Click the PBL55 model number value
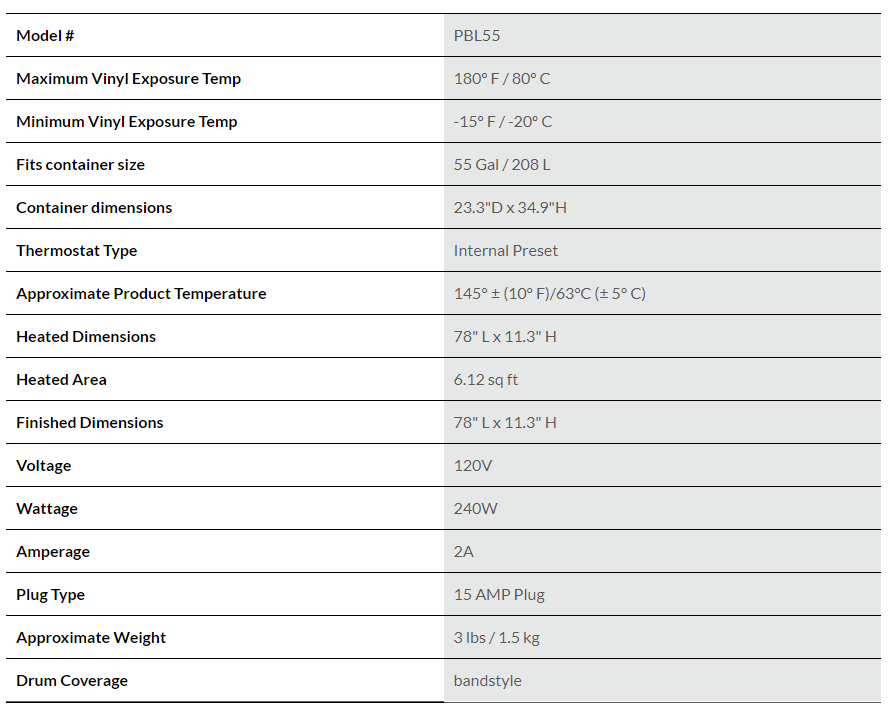This screenshot has width=894, height=712. tap(477, 36)
